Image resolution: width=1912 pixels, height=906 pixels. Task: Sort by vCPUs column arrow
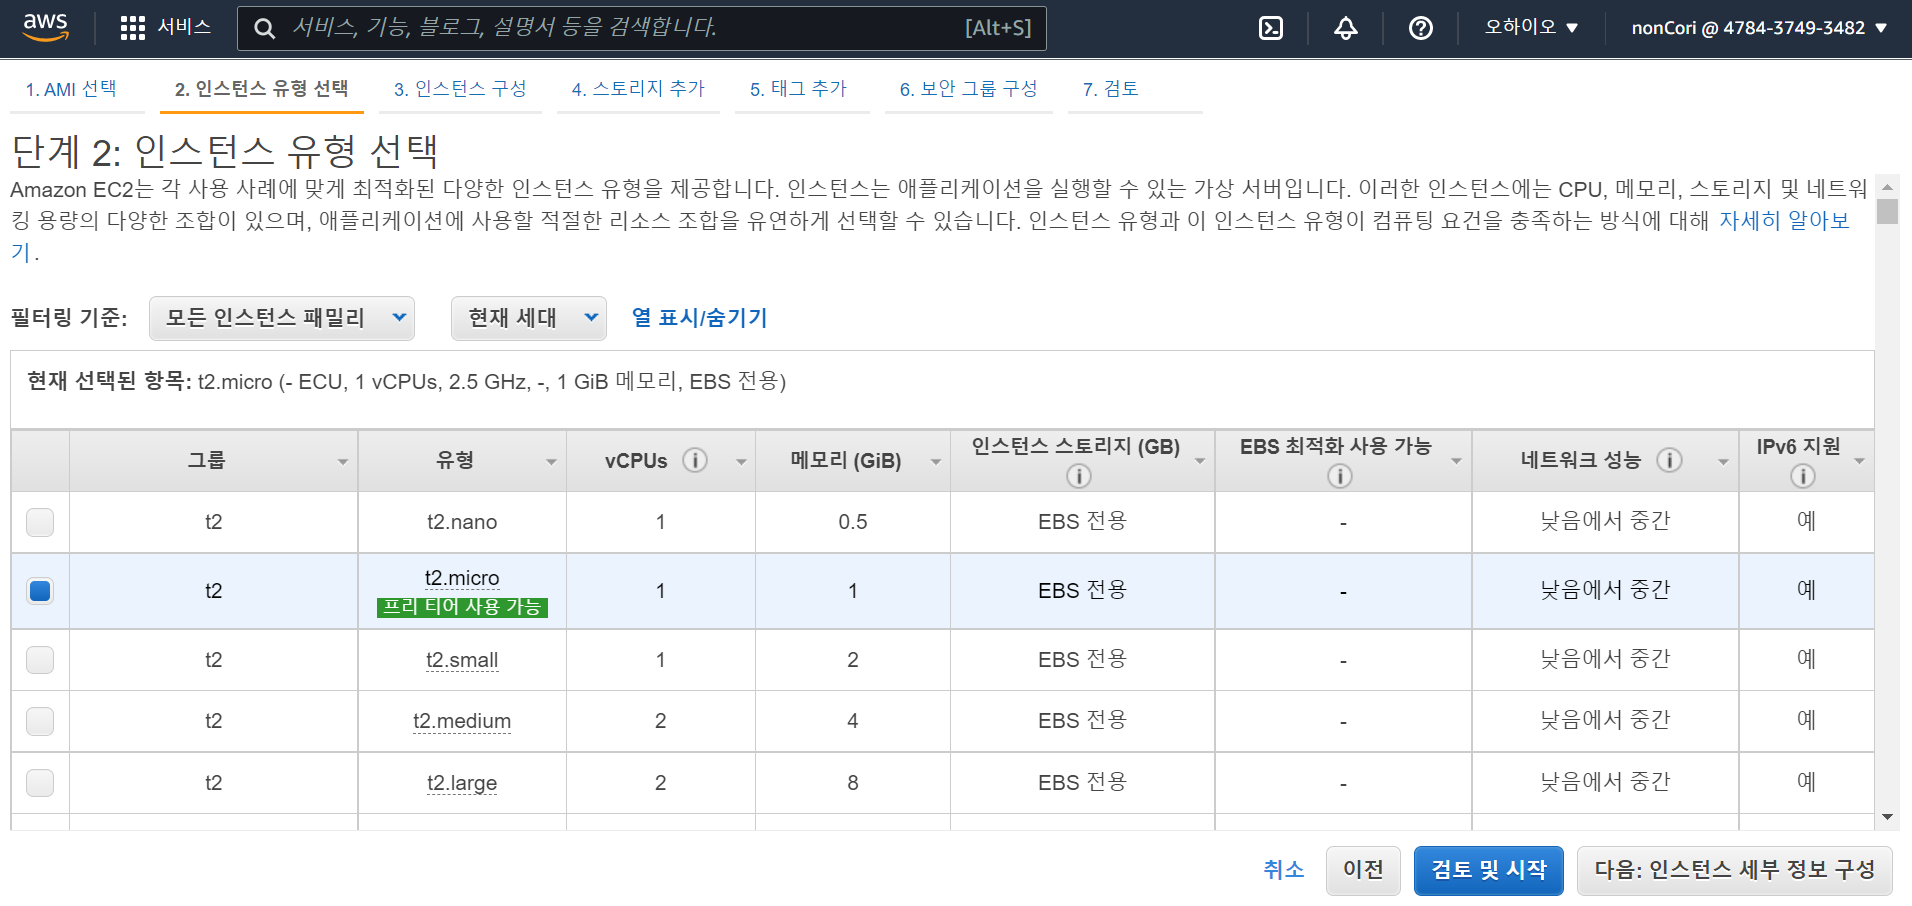[741, 462]
